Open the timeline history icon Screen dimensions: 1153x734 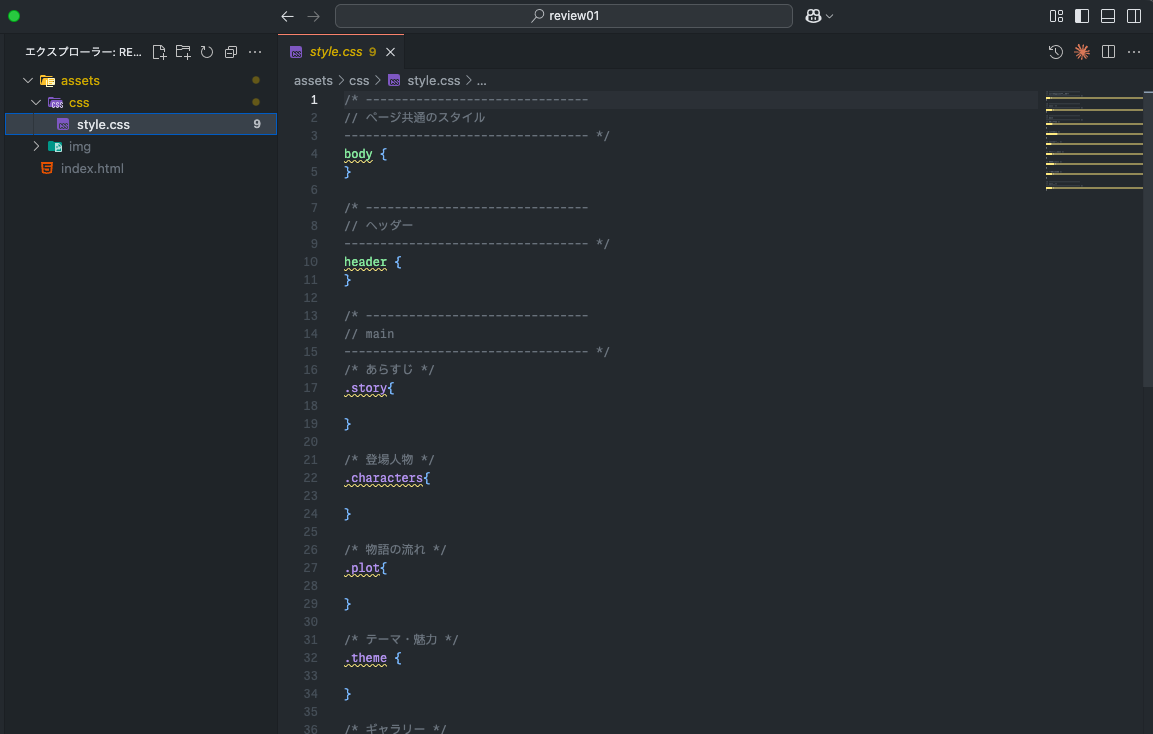click(1055, 52)
